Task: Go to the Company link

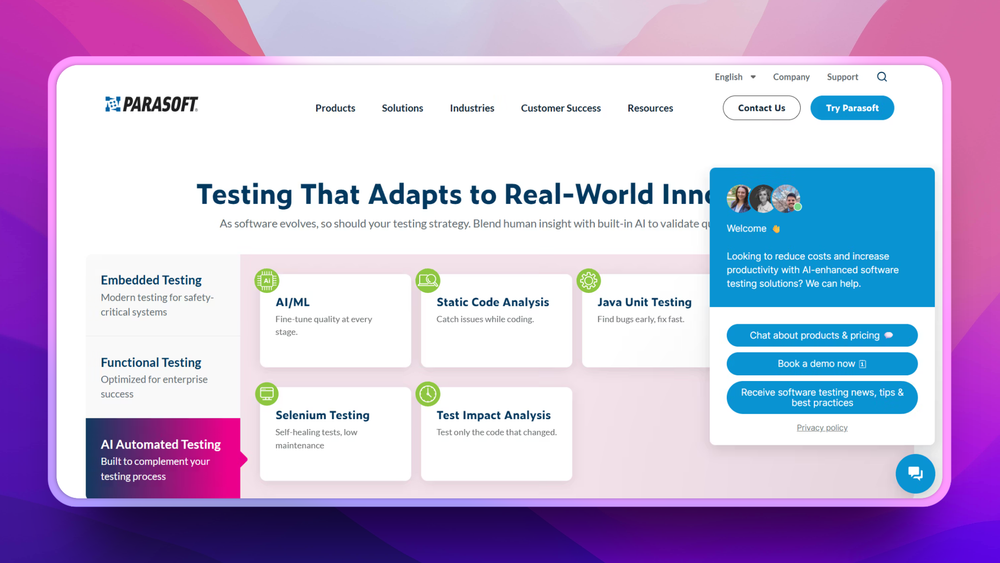Action: (791, 77)
